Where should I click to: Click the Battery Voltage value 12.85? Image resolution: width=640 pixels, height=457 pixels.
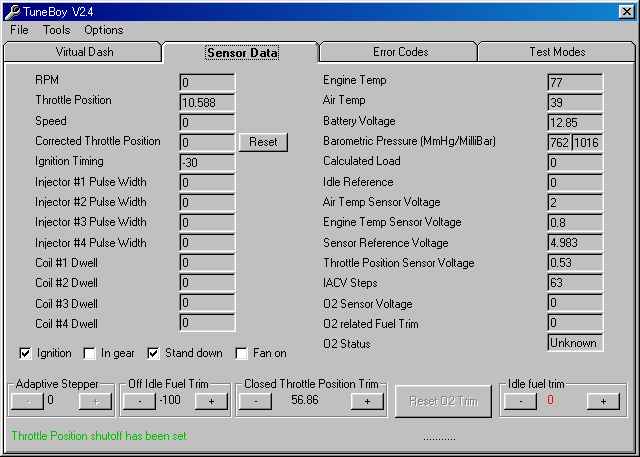pyautogui.click(x=575, y=122)
